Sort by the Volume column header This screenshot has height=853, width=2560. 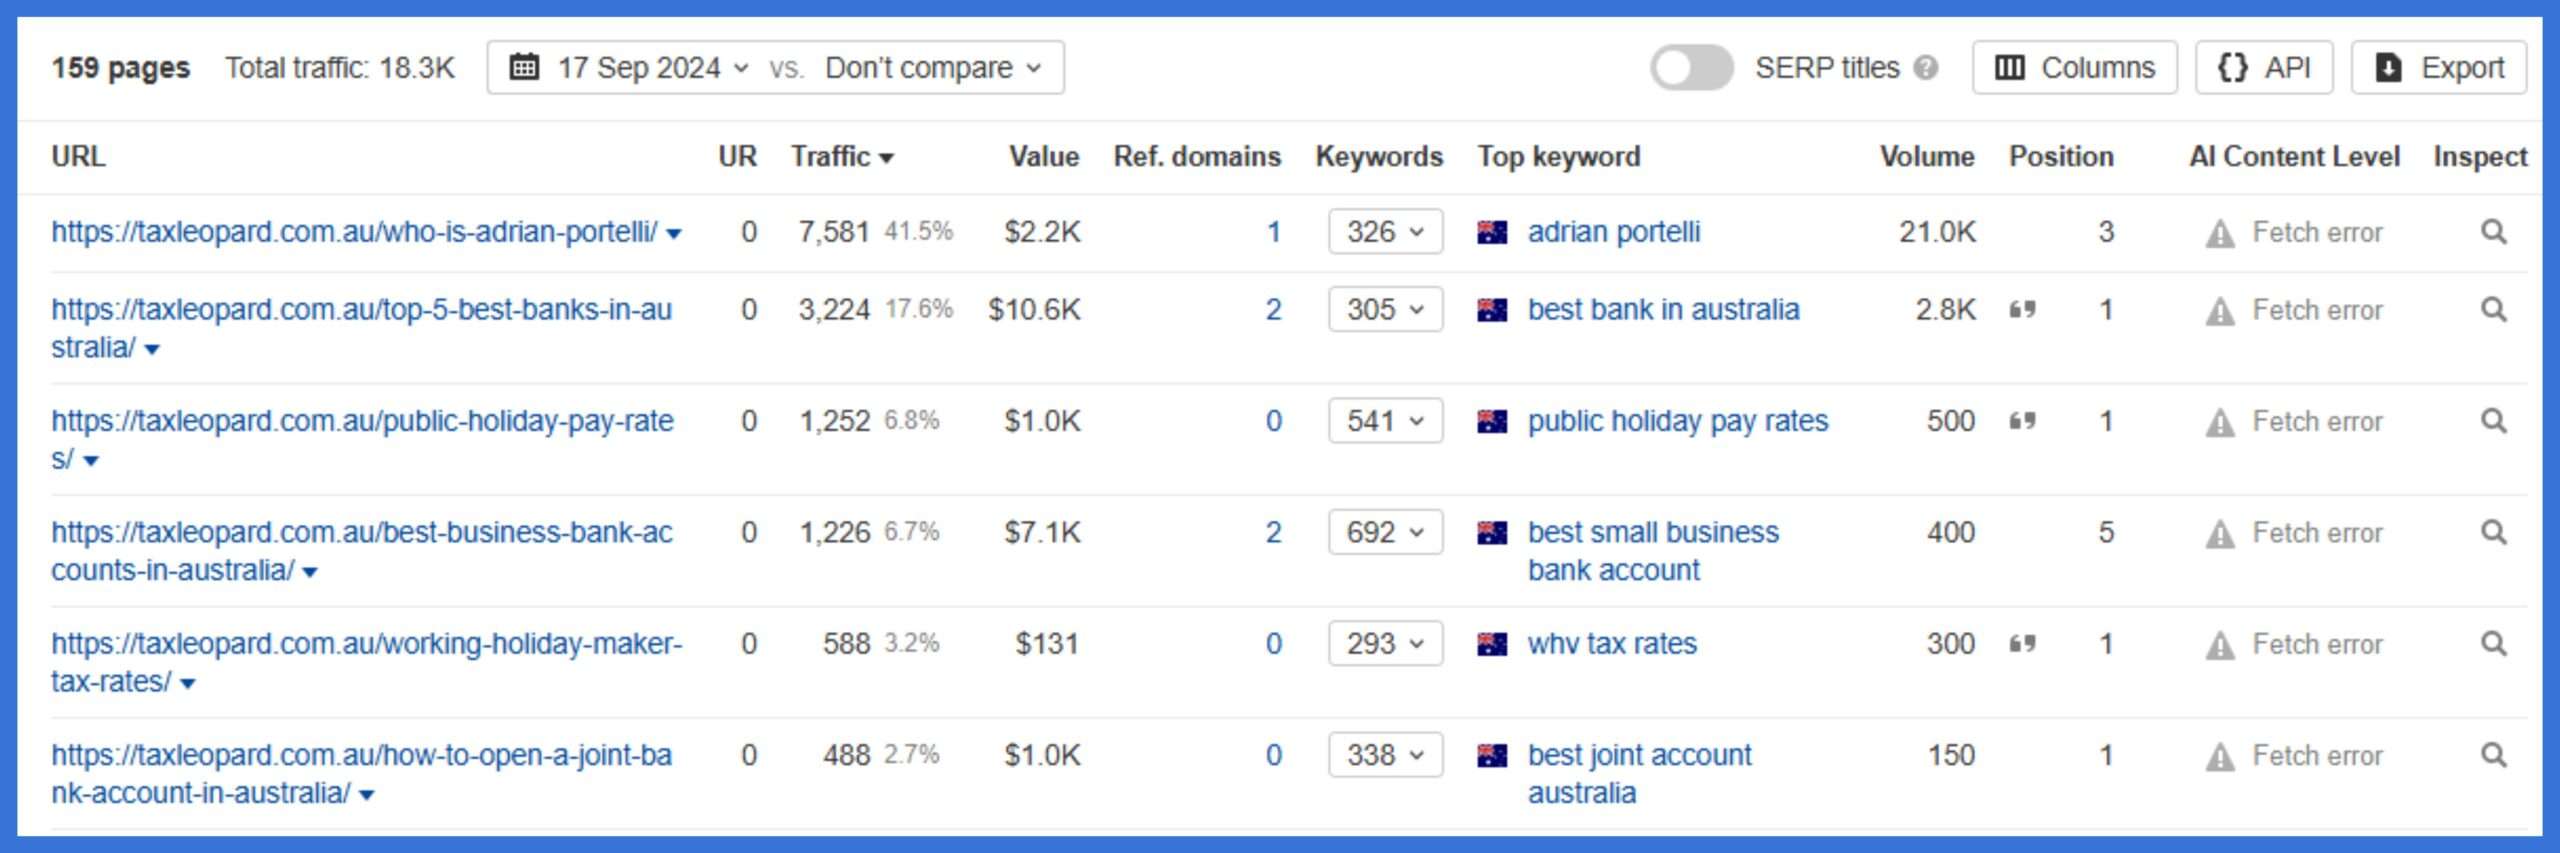pyautogui.click(x=1927, y=157)
